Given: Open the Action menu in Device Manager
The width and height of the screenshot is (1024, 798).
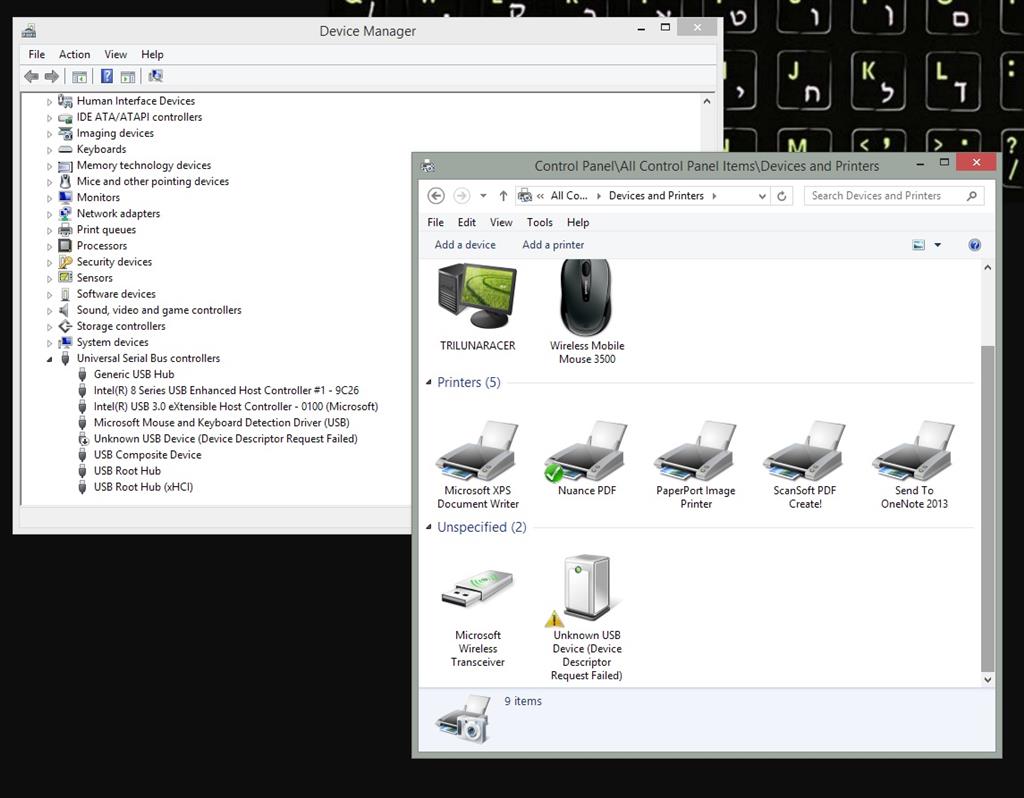Looking at the screenshot, I should [x=74, y=54].
